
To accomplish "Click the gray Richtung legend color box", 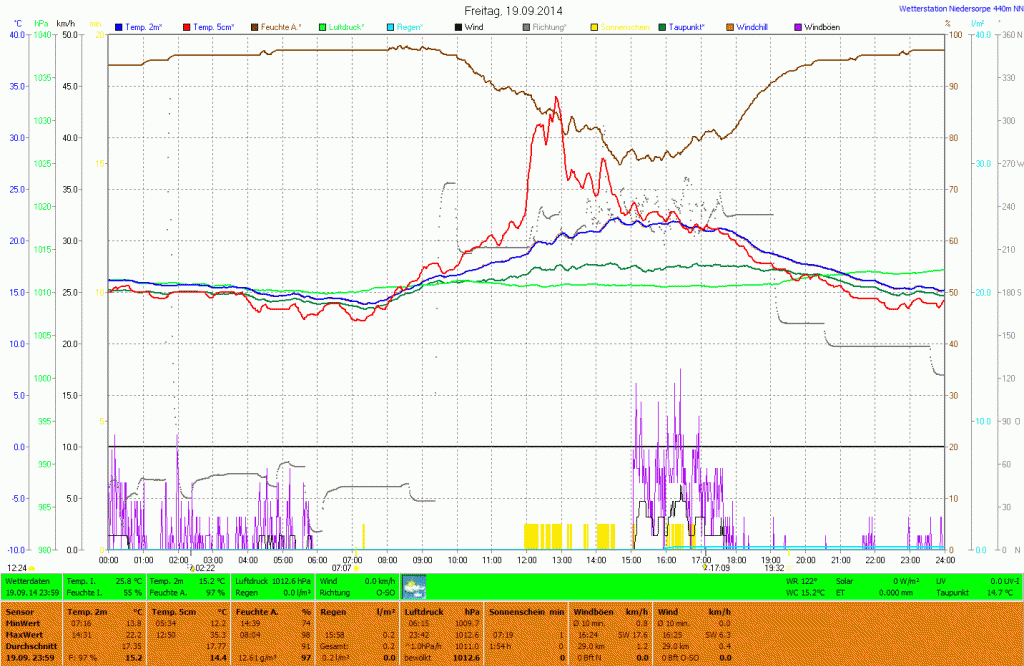I will point(527,27).
